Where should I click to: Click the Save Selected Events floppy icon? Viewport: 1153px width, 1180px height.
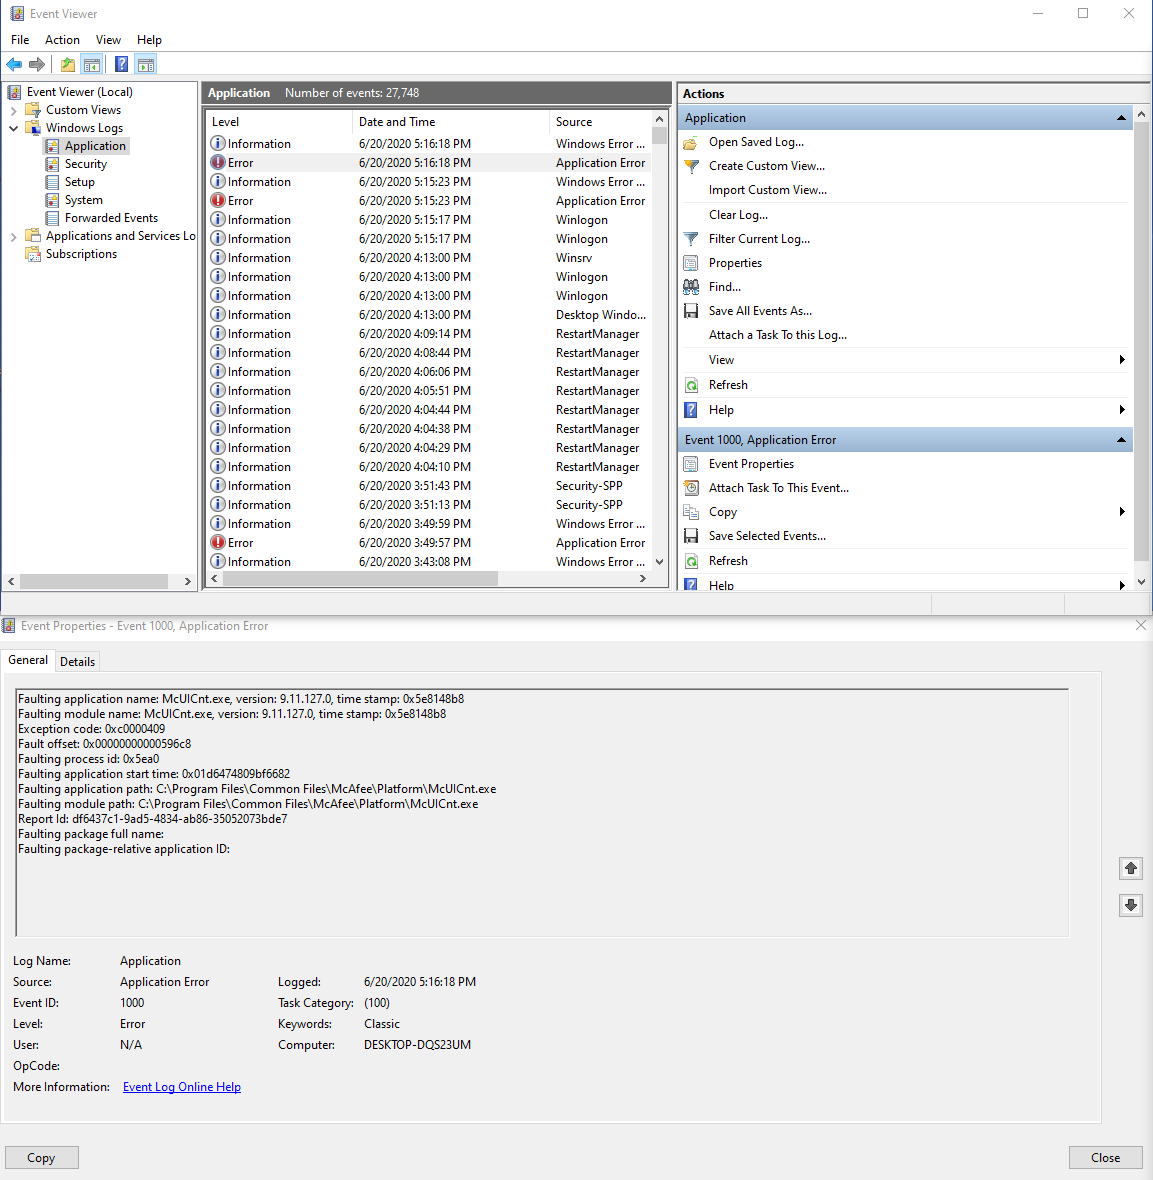pos(691,536)
